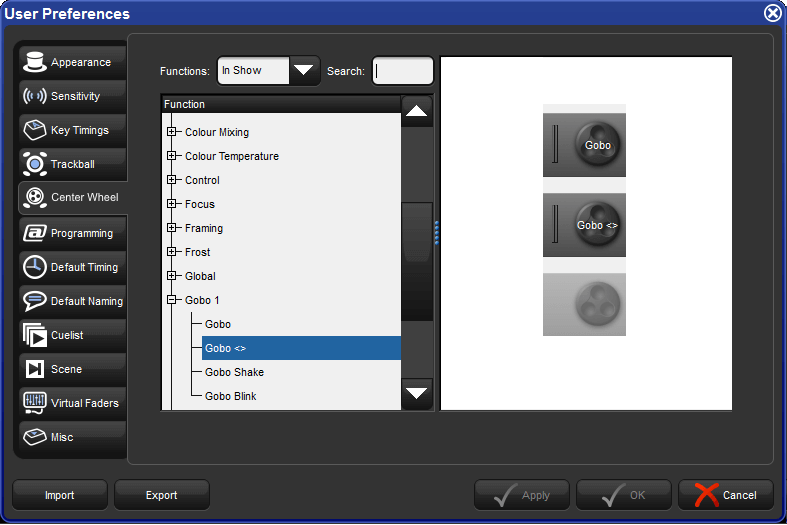The height and width of the screenshot is (525, 787).
Task: Click the red X on the Cancel button
Action: click(707, 495)
